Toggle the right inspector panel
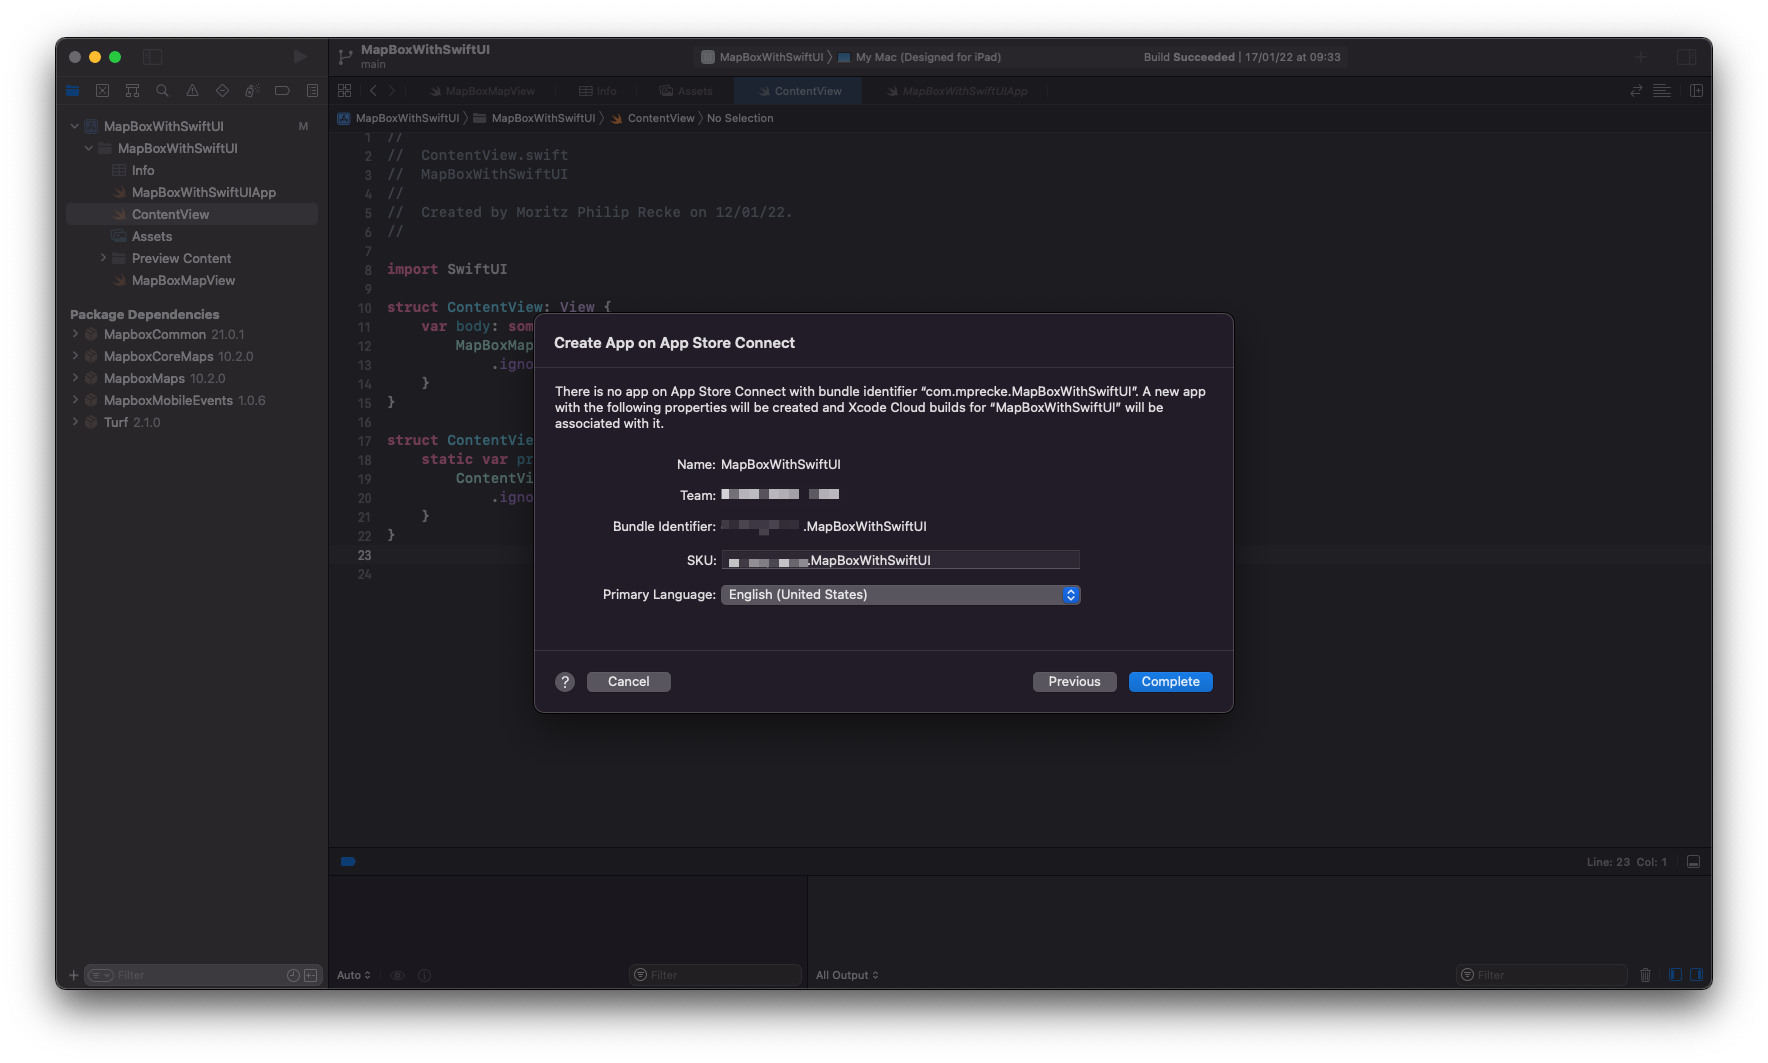1768x1063 pixels. coord(1687,57)
